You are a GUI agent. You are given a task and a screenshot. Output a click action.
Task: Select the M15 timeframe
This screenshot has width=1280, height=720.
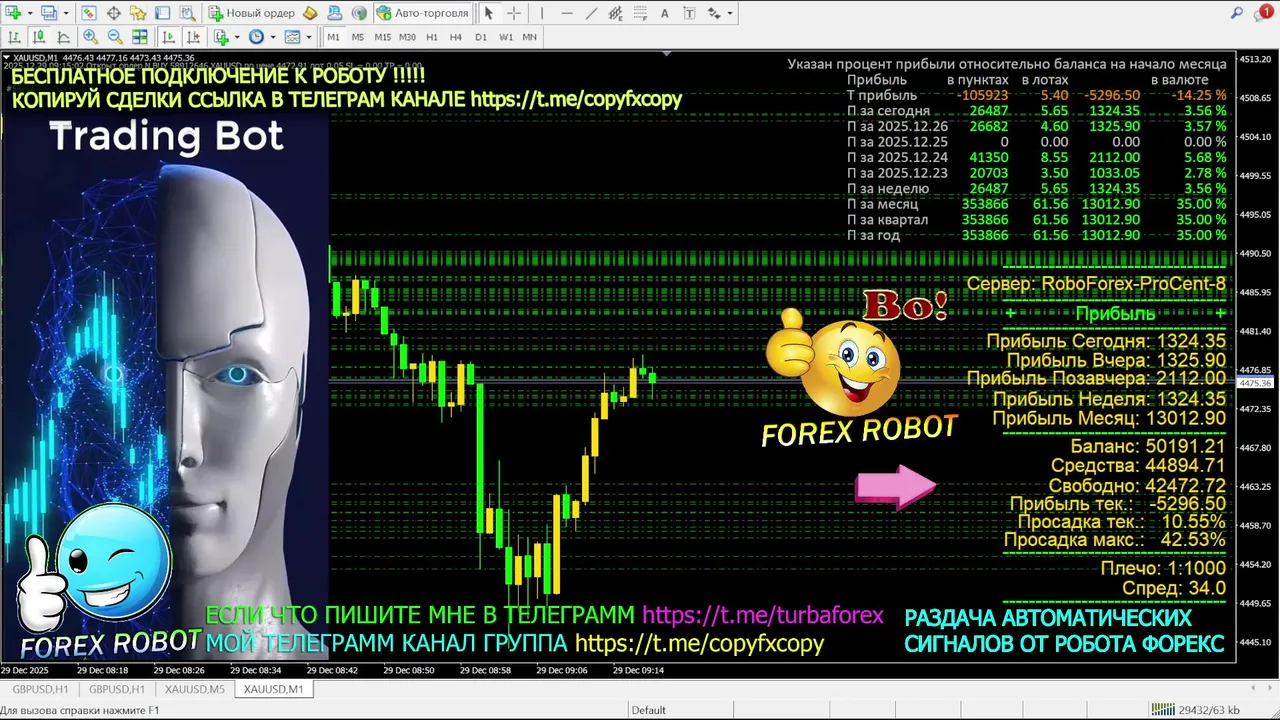click(383, 37)
